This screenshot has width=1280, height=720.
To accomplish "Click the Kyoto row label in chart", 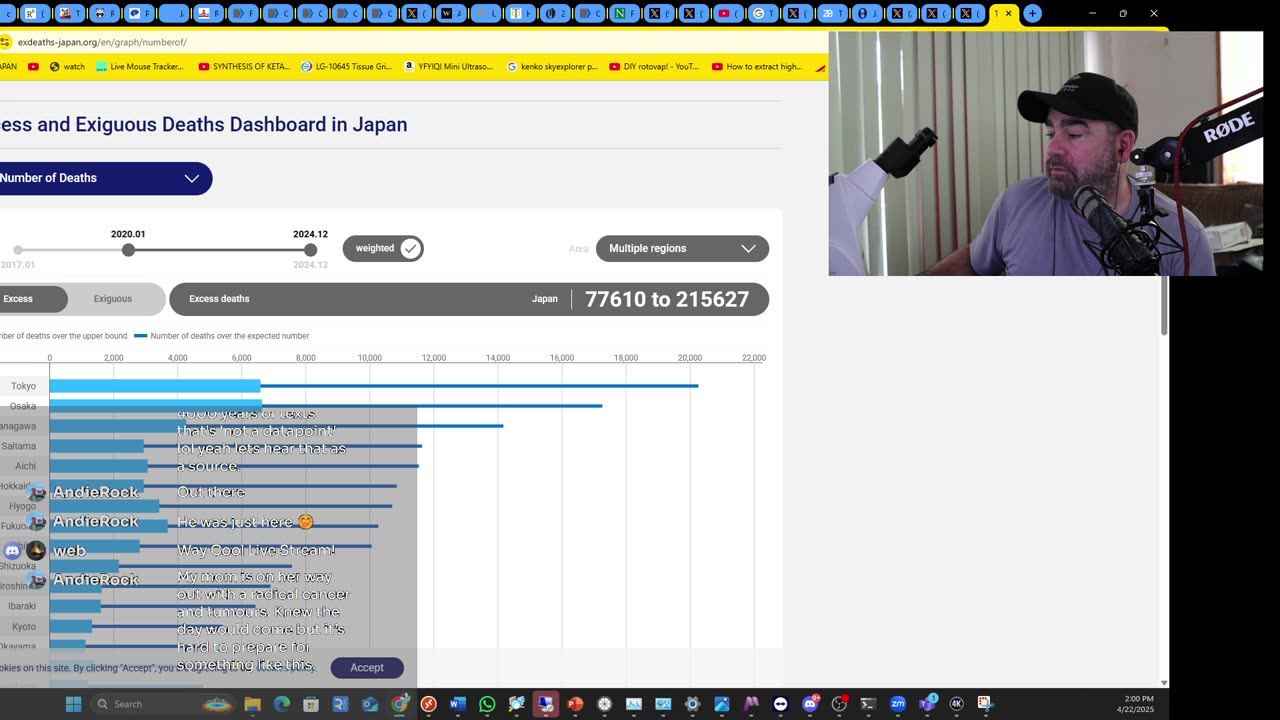I will pyautogui.click(x=24, y=627).
